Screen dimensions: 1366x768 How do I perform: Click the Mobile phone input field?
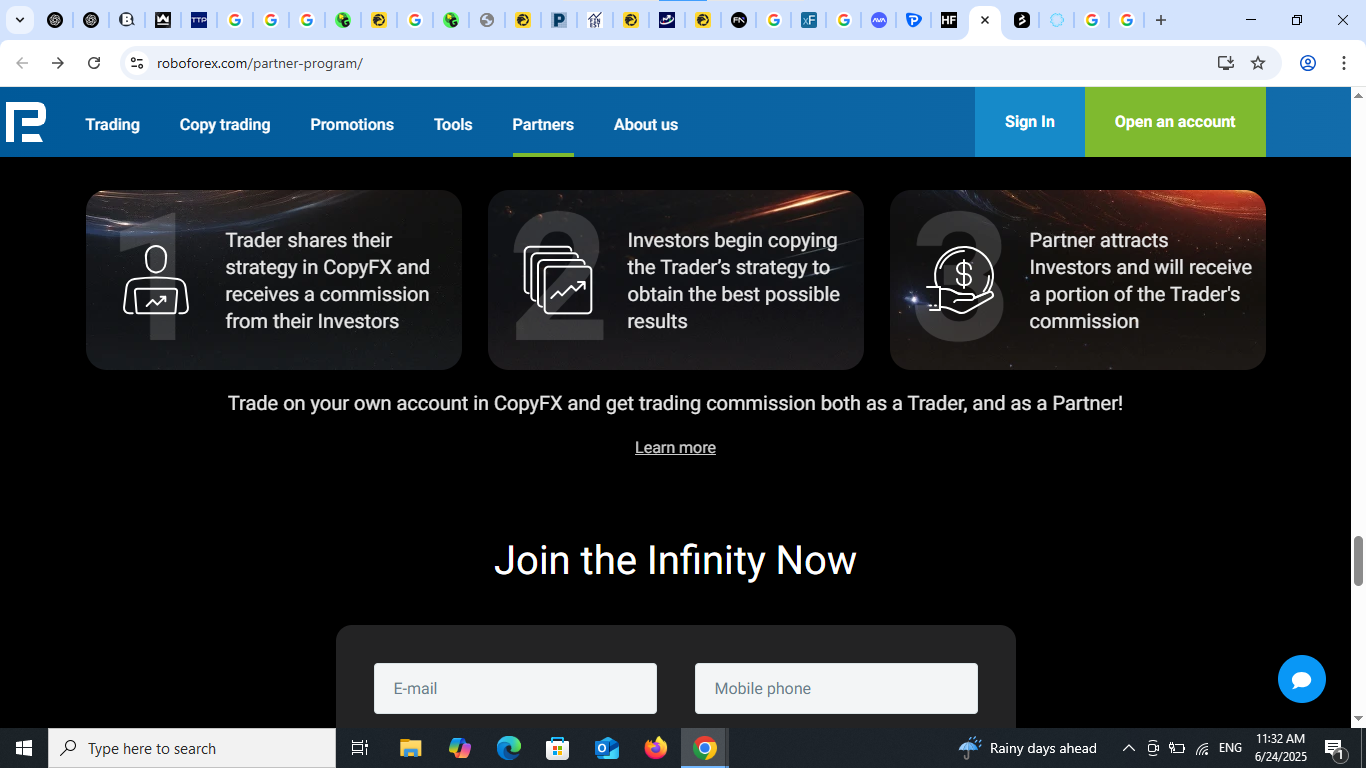(x=836, y=688)
